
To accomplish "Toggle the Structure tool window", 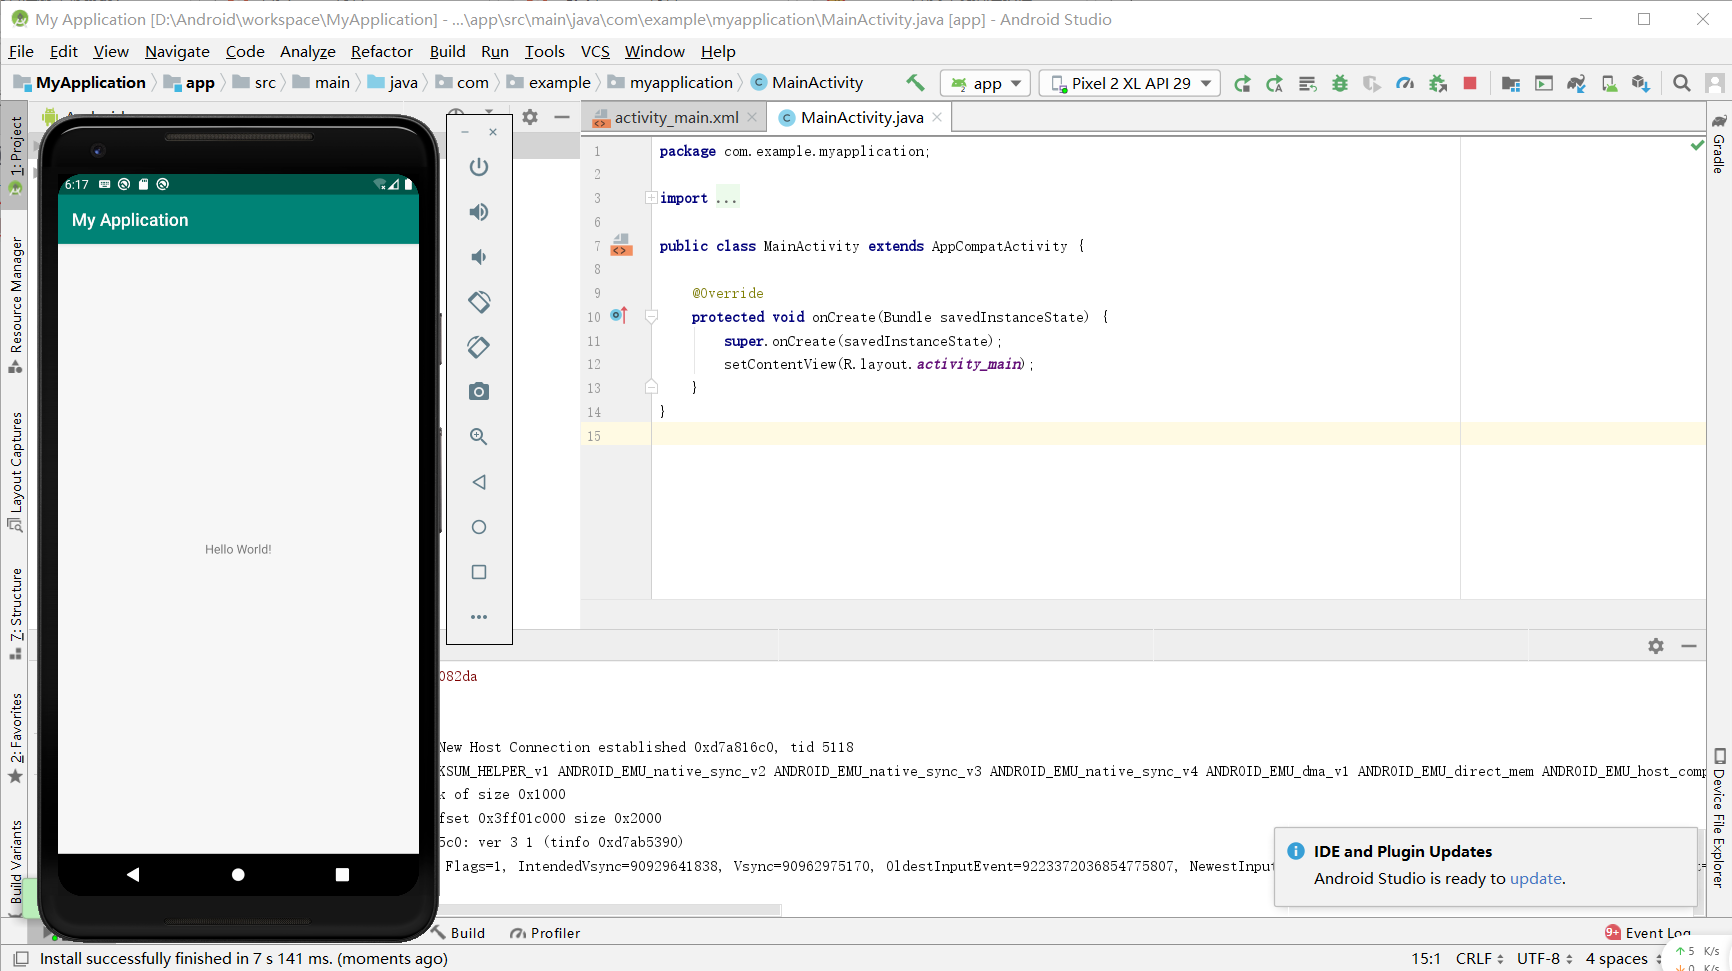I will (x=15, y=613).
